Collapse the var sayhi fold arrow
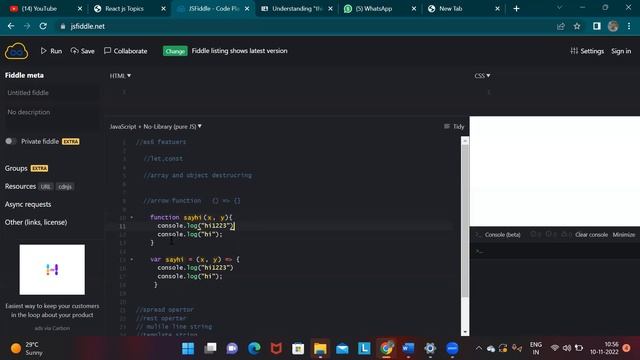Image resolution: width=640 pixels, height=360 pixels. [x=131, y=260]
